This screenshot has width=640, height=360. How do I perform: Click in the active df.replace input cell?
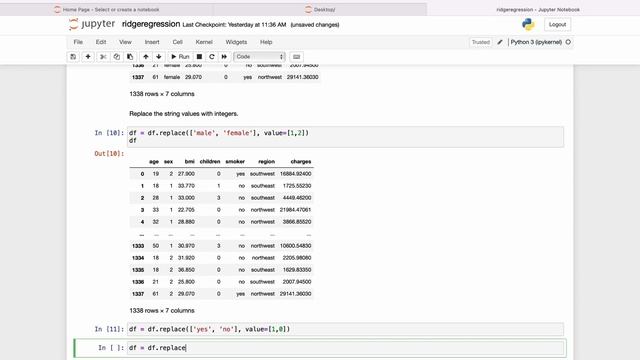click(345, 348)
